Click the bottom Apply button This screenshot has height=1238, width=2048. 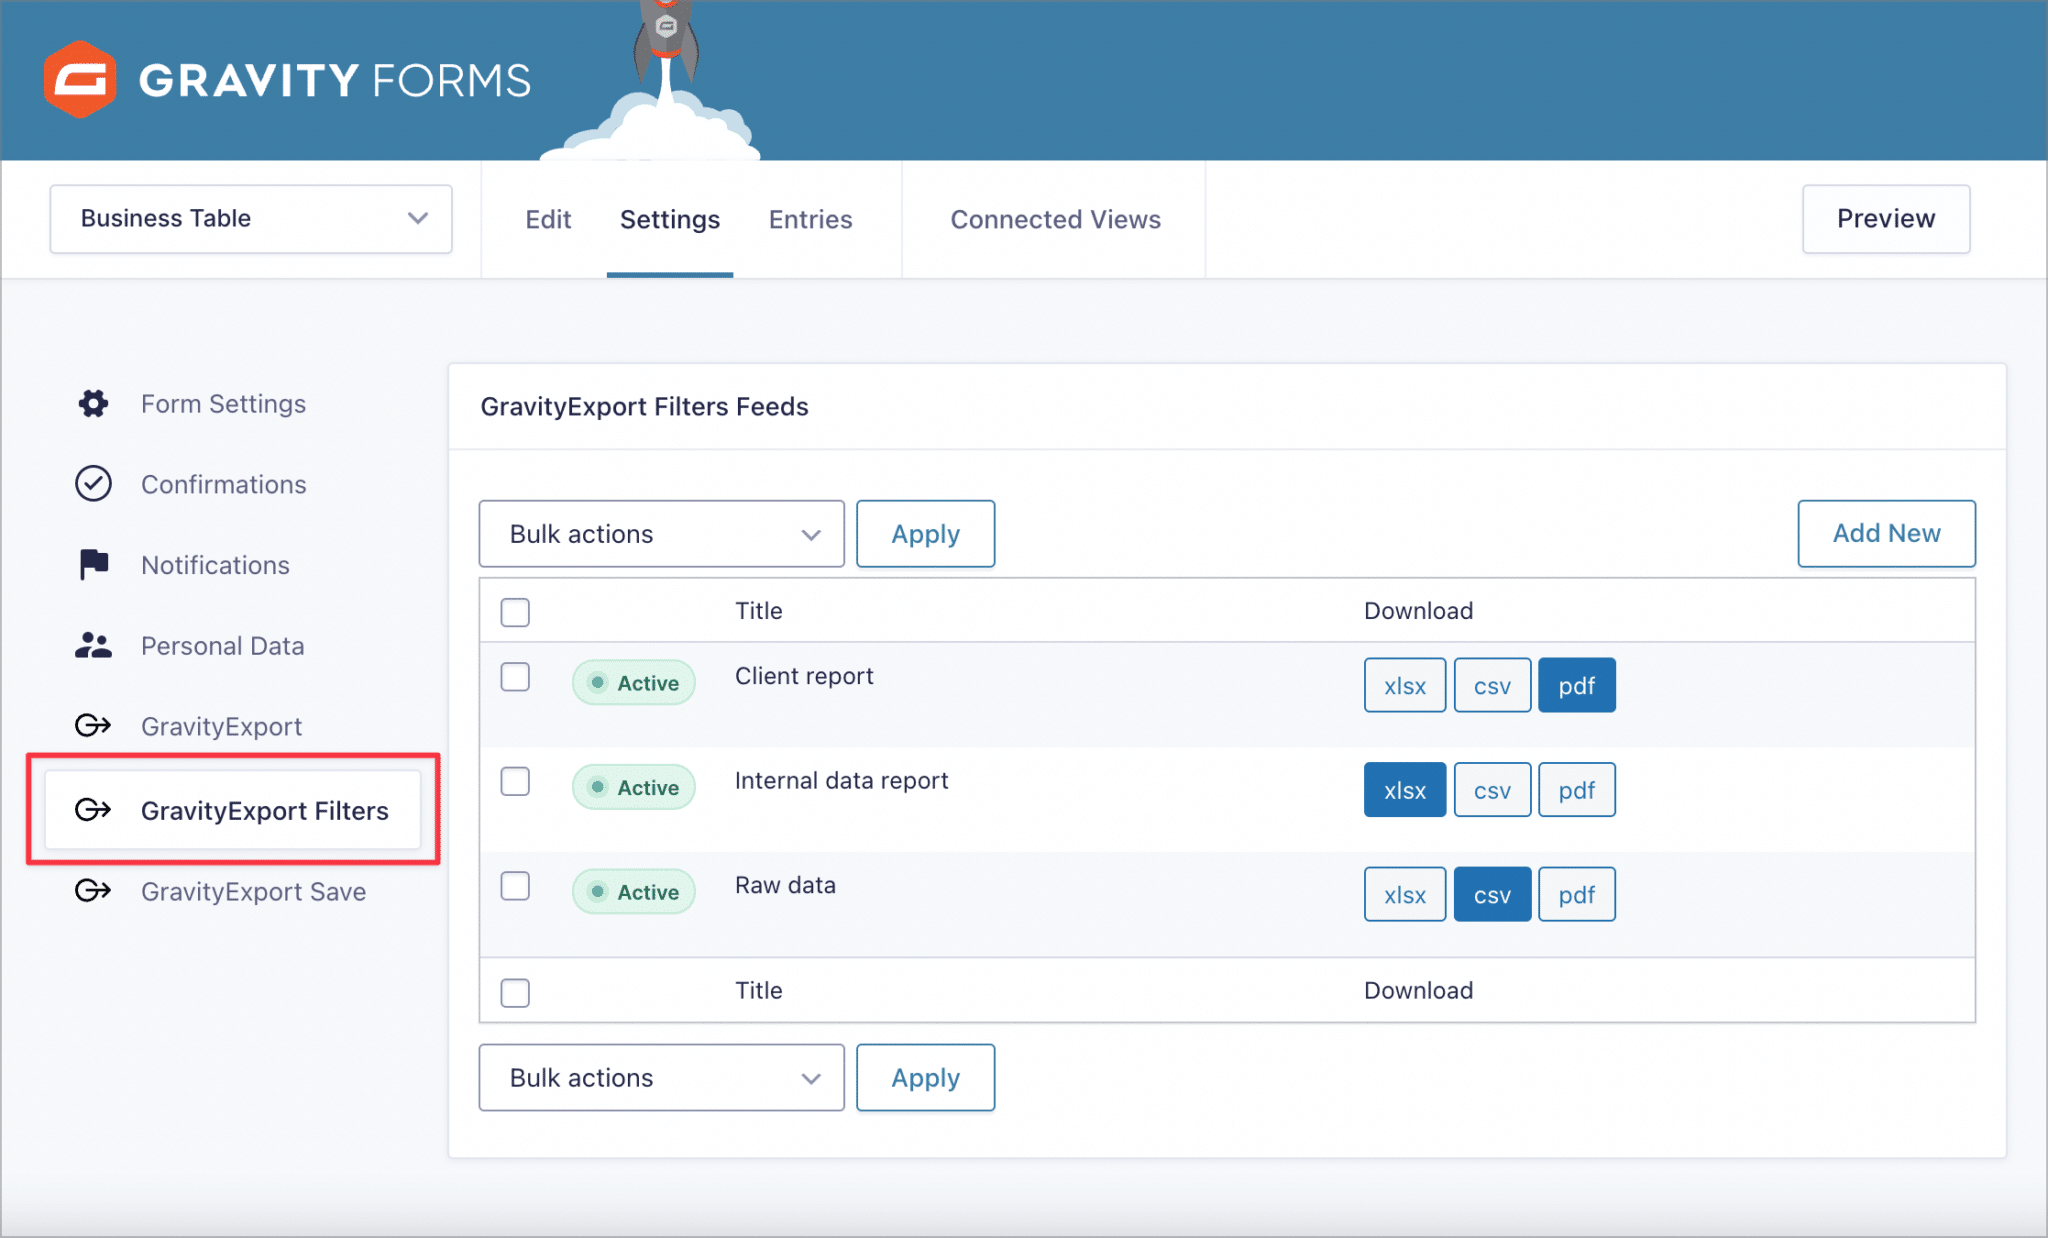[925, 1078]
